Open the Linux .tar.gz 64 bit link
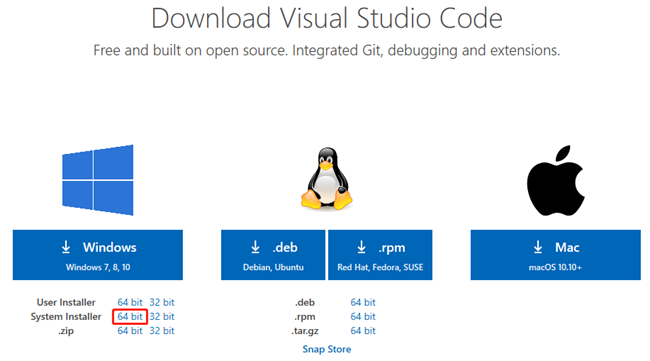The height and width of the screenshot is (361, 650). pos(363,331)
